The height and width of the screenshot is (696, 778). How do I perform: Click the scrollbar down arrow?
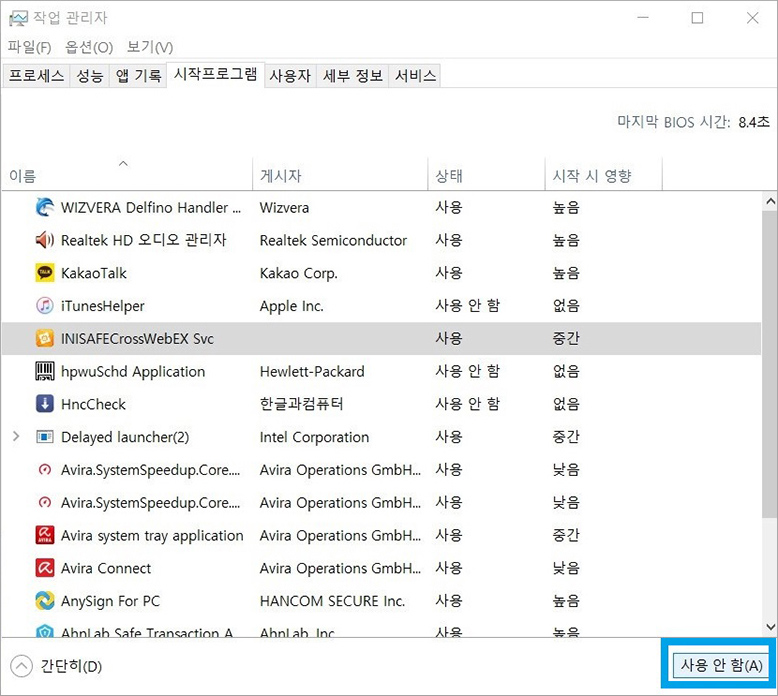(x=770, y=627)
